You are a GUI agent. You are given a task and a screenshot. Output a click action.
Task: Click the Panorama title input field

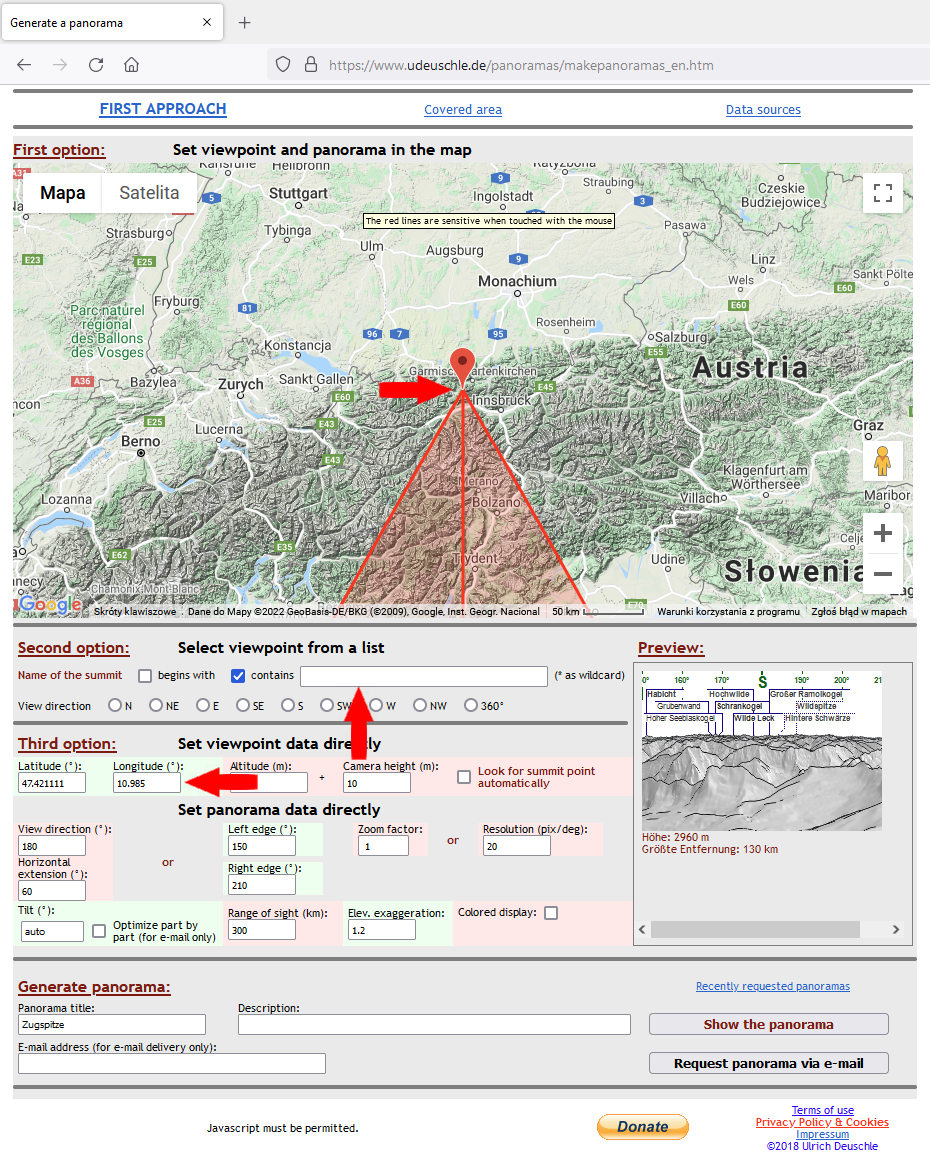pos(111,1025)
